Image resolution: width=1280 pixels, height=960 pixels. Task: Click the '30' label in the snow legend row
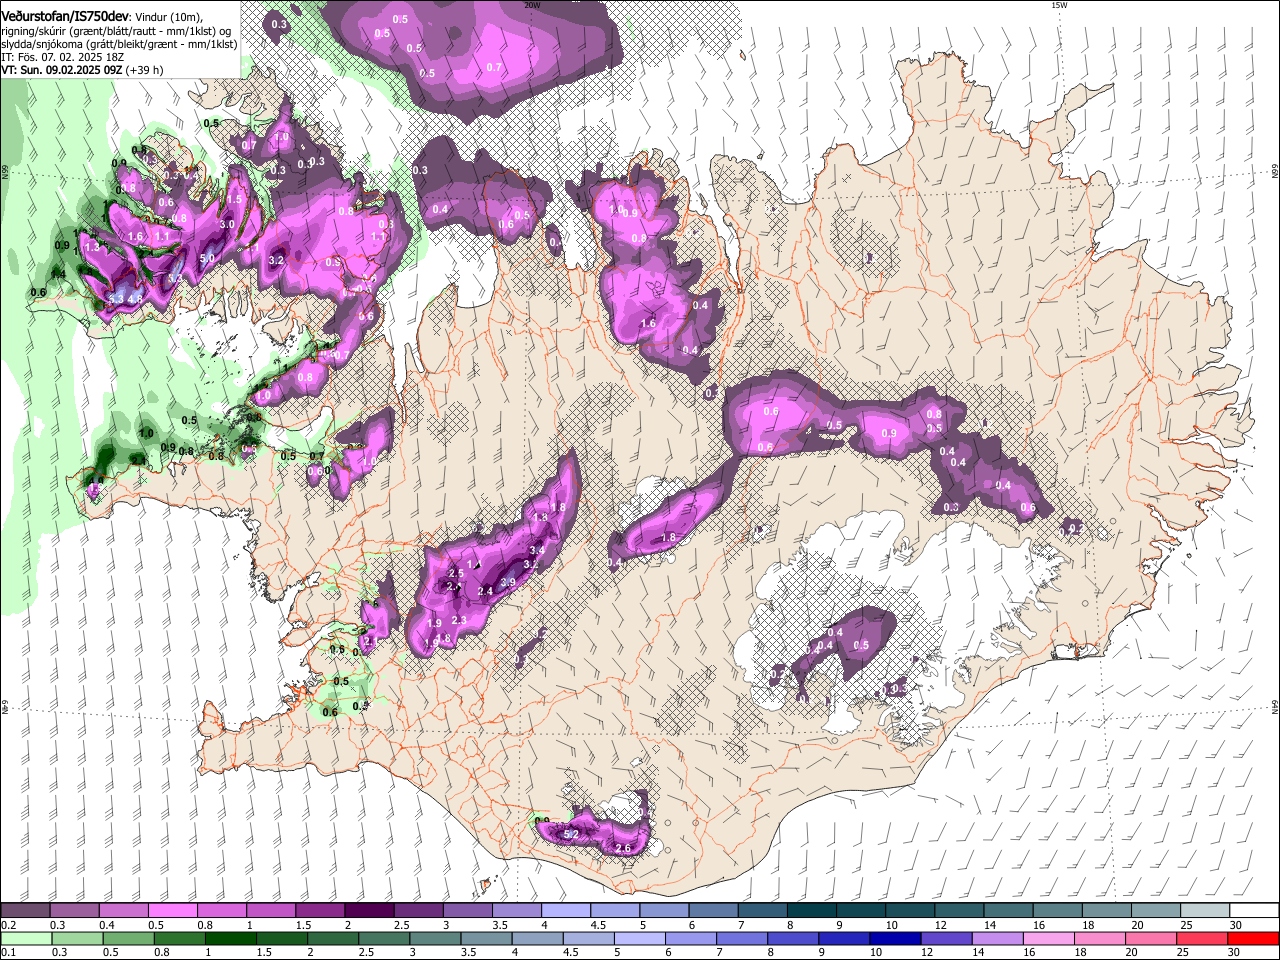(1235, 925)
